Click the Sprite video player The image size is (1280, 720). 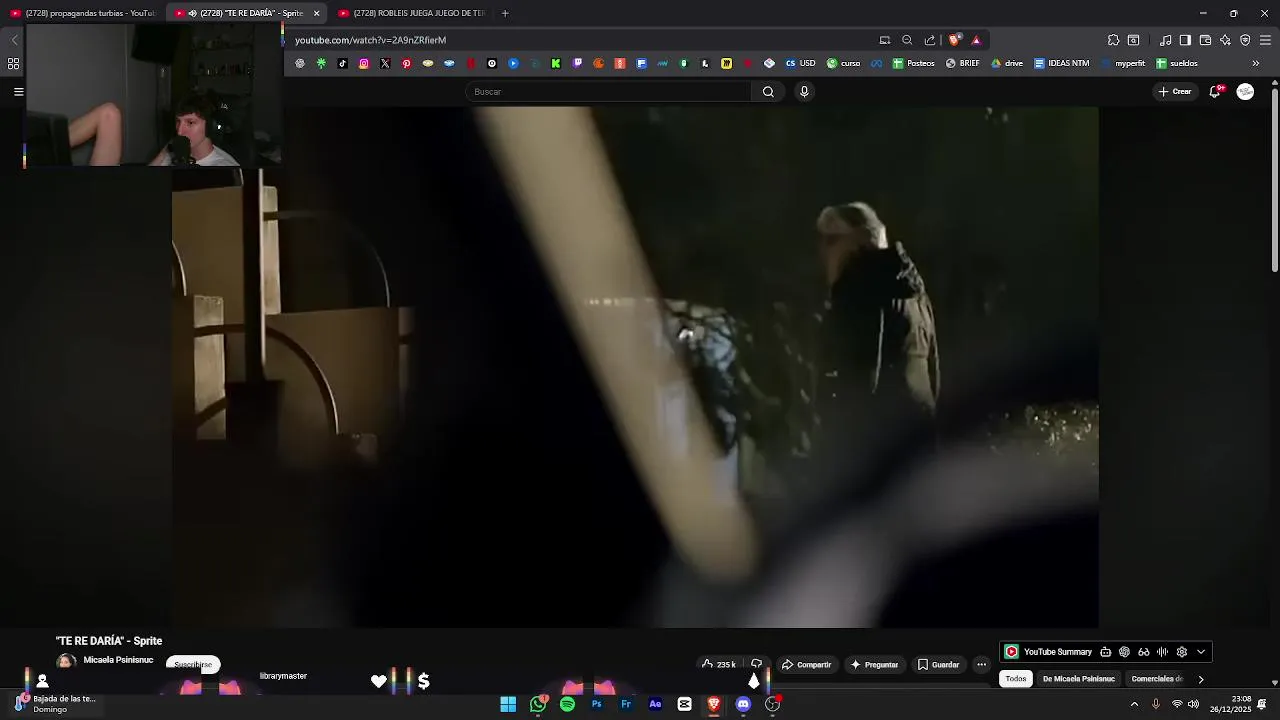coord(635,367)
